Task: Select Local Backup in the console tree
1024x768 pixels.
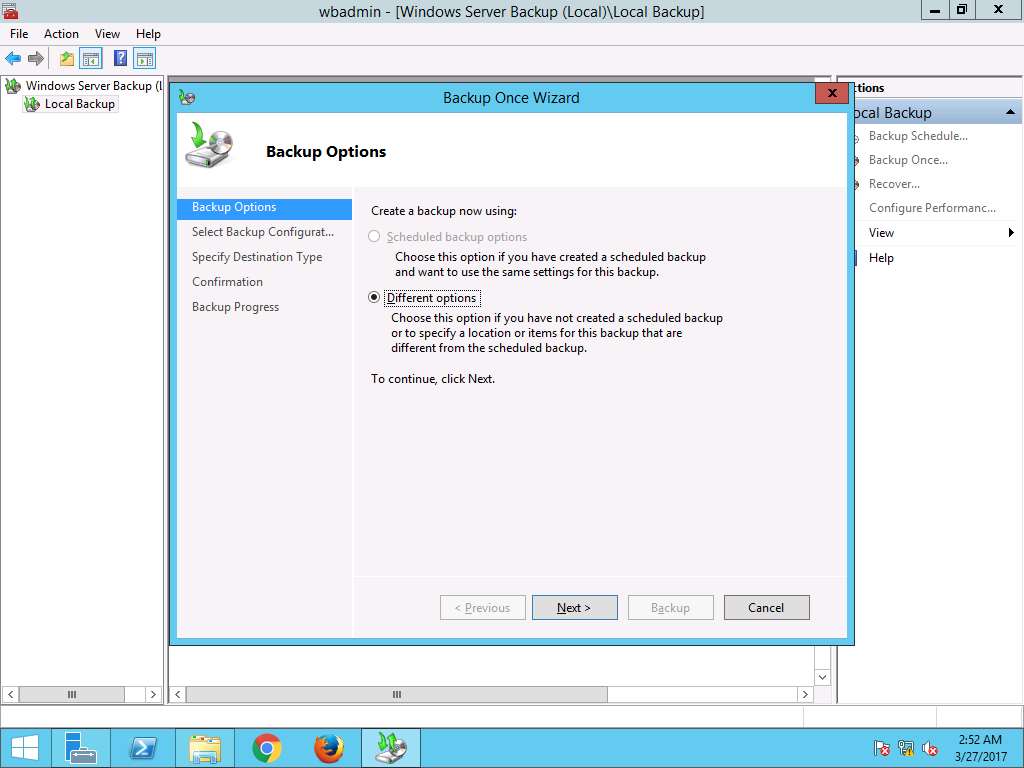Action: point(80,104)
